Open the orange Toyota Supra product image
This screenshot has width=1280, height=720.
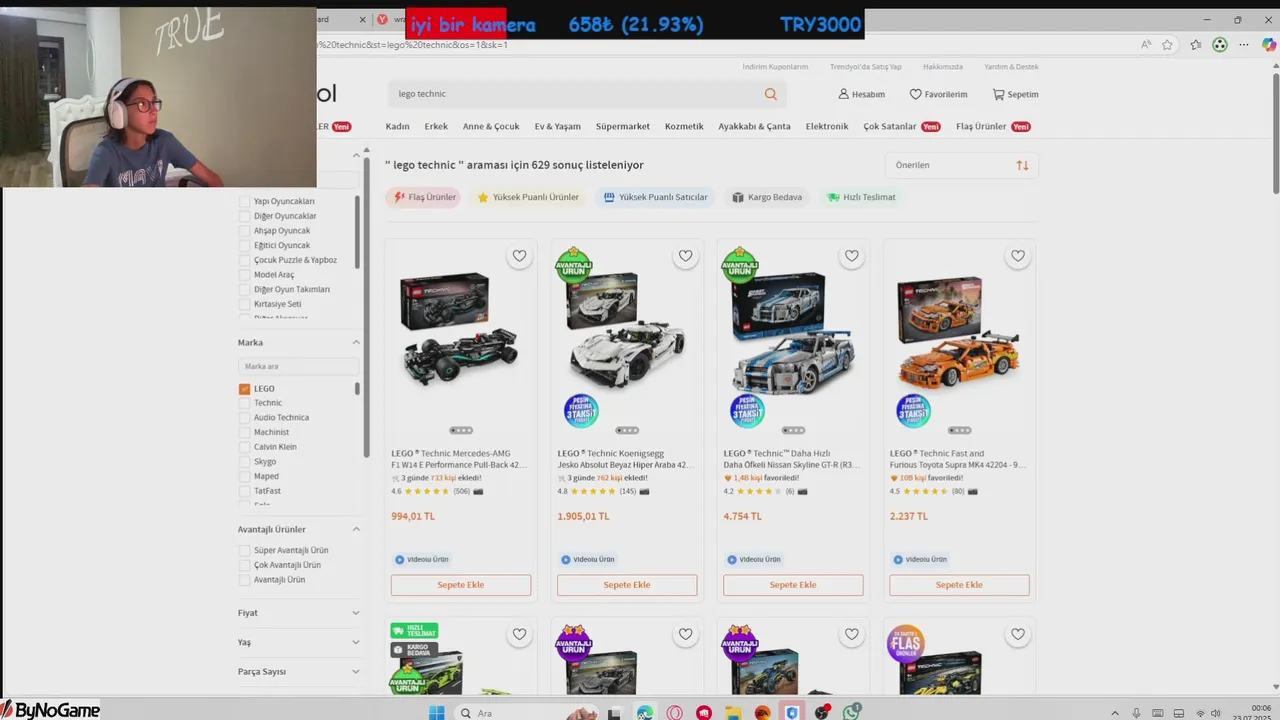point(959,335)
